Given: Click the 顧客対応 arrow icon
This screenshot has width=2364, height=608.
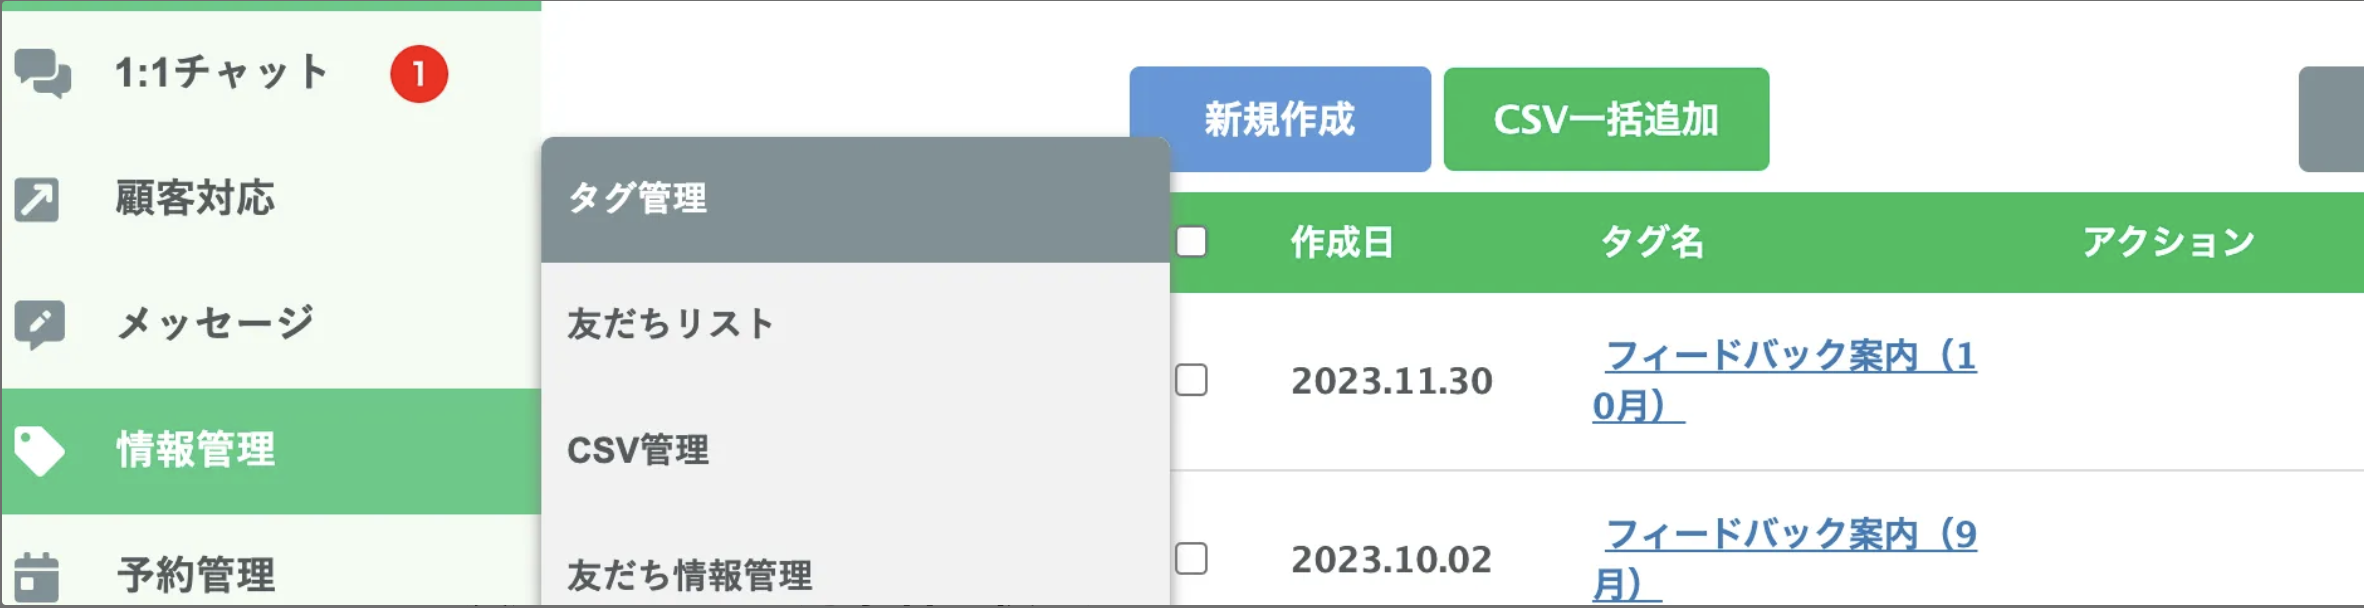Looking at the screenshot, I should [x=37, y=199].
